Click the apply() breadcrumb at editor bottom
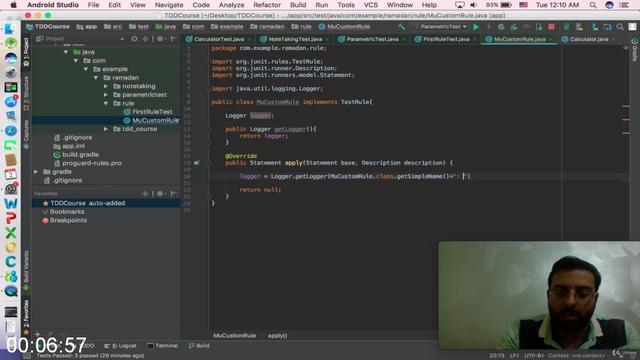The width and height of the screenshot is (640, 360). (278, 336)
